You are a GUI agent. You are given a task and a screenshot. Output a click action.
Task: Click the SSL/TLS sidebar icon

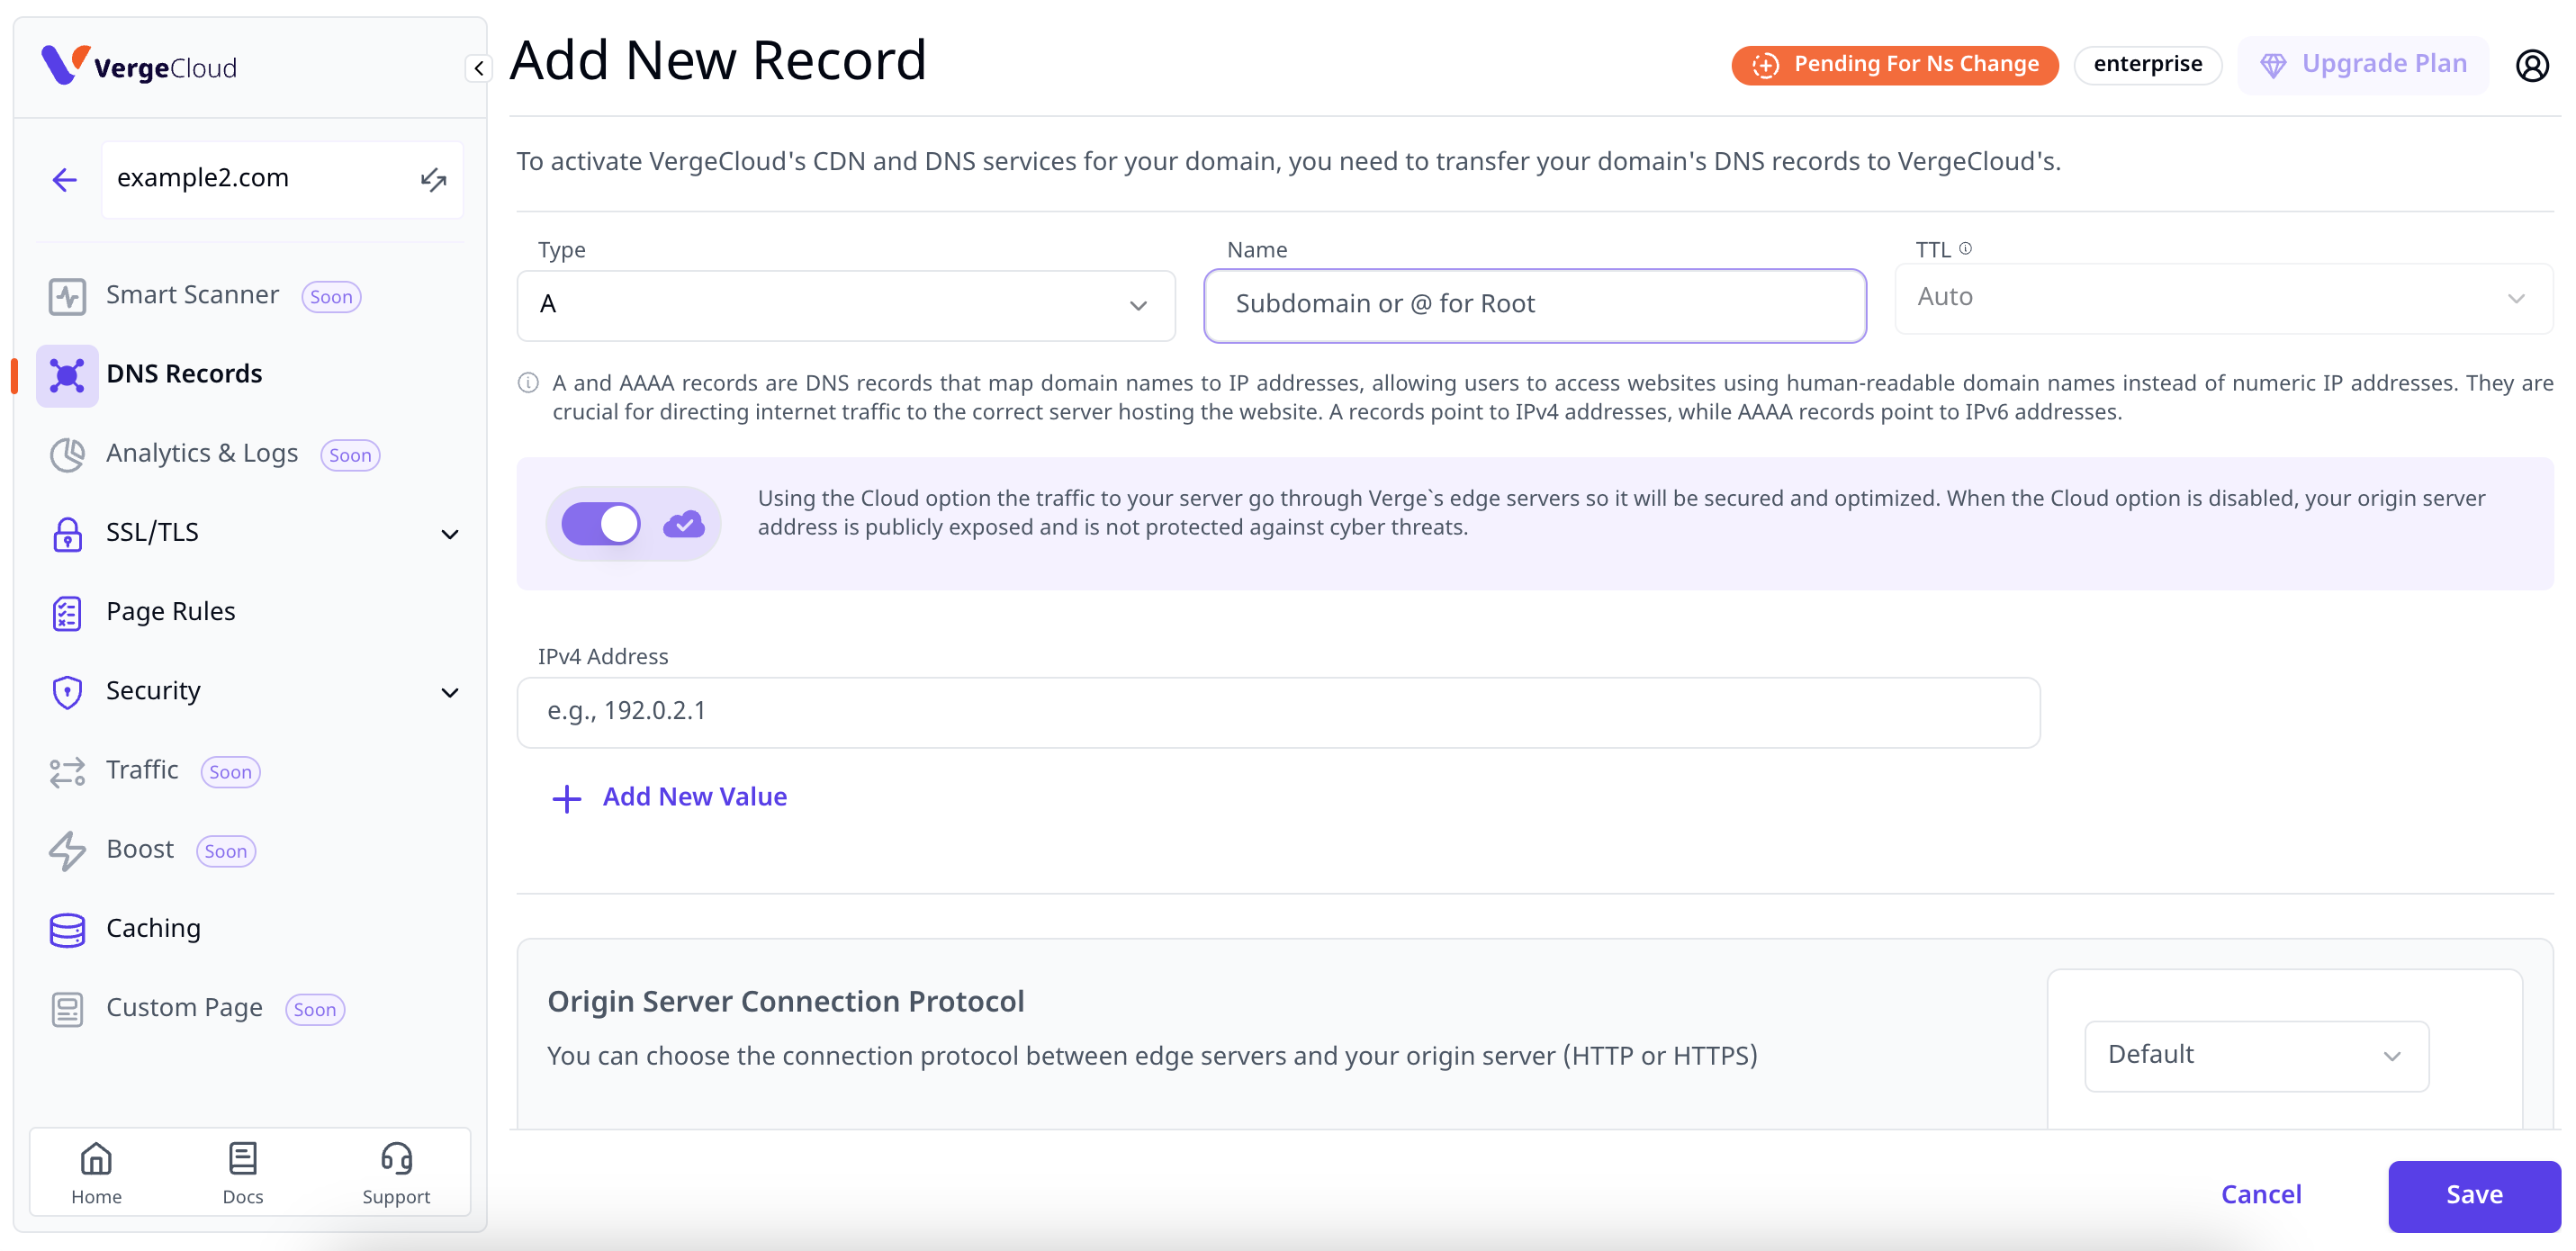tap(68, 530)
